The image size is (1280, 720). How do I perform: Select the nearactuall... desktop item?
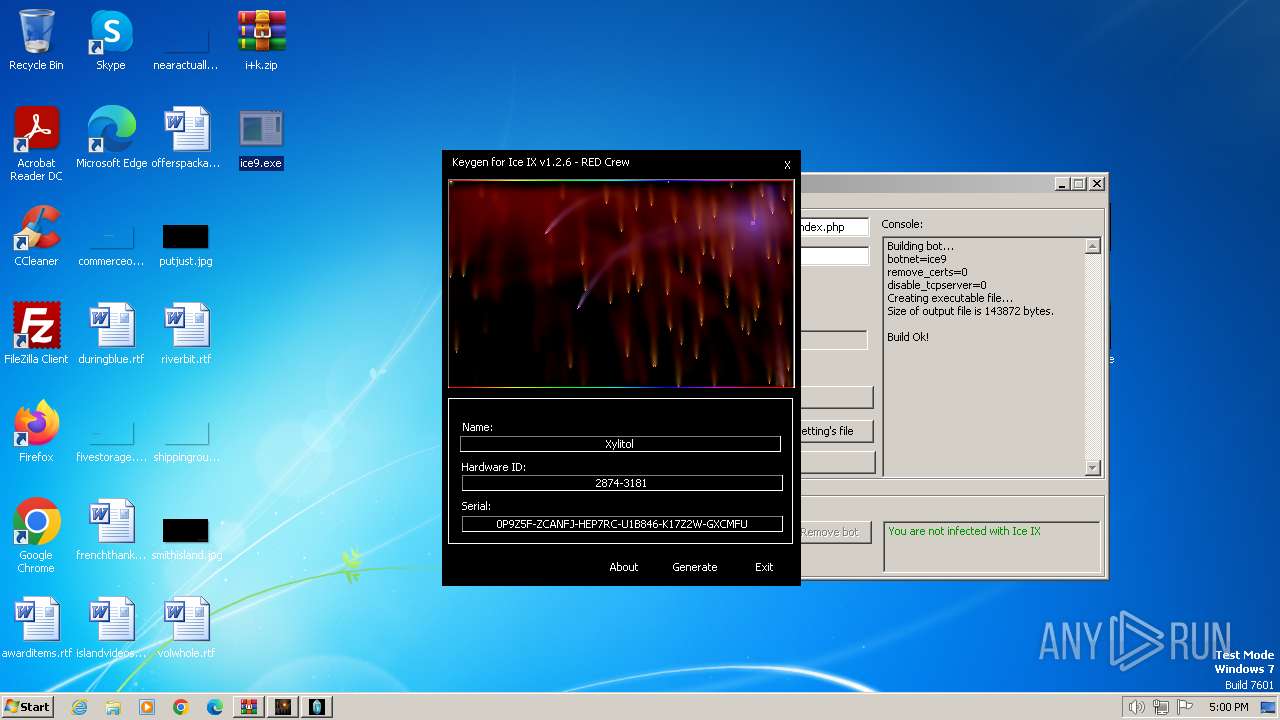point(186,48)
